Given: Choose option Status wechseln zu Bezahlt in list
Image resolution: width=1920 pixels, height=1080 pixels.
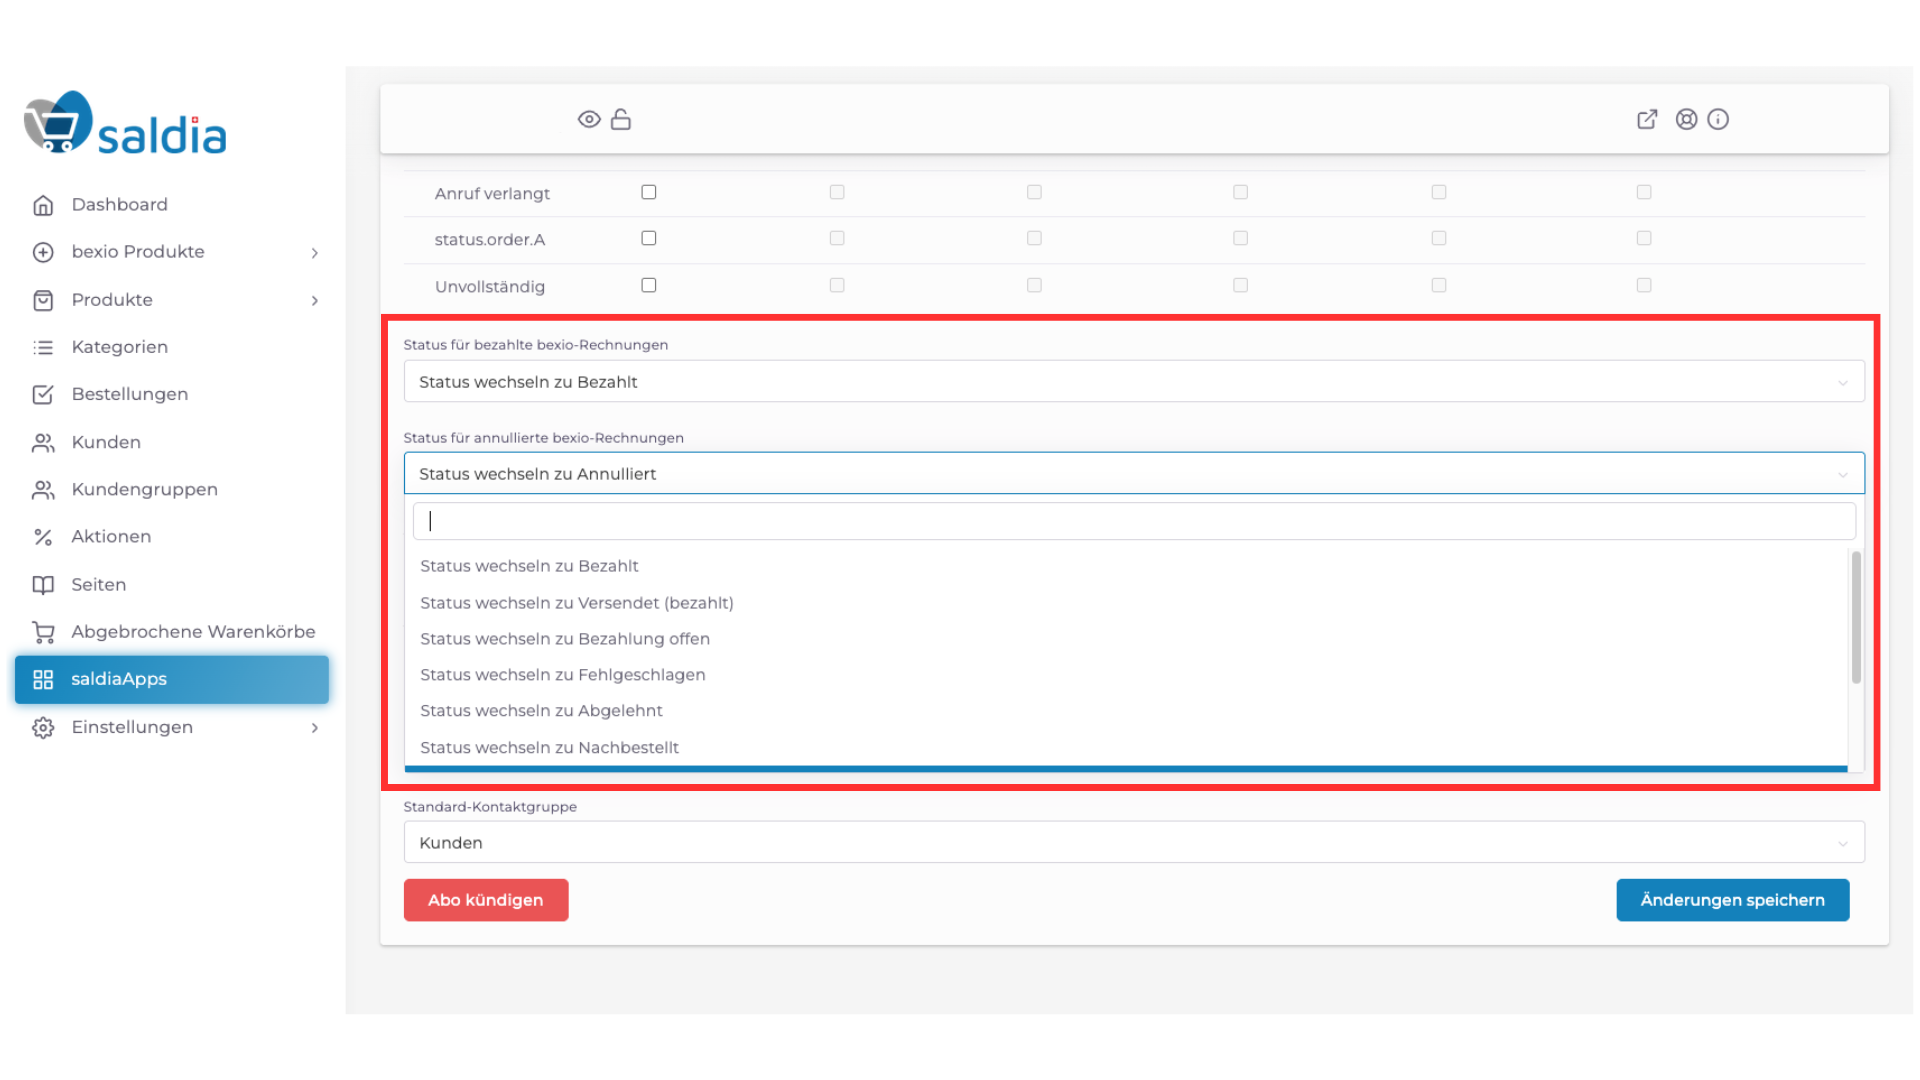Looking at the screenshot, I should pos(1126,566).
